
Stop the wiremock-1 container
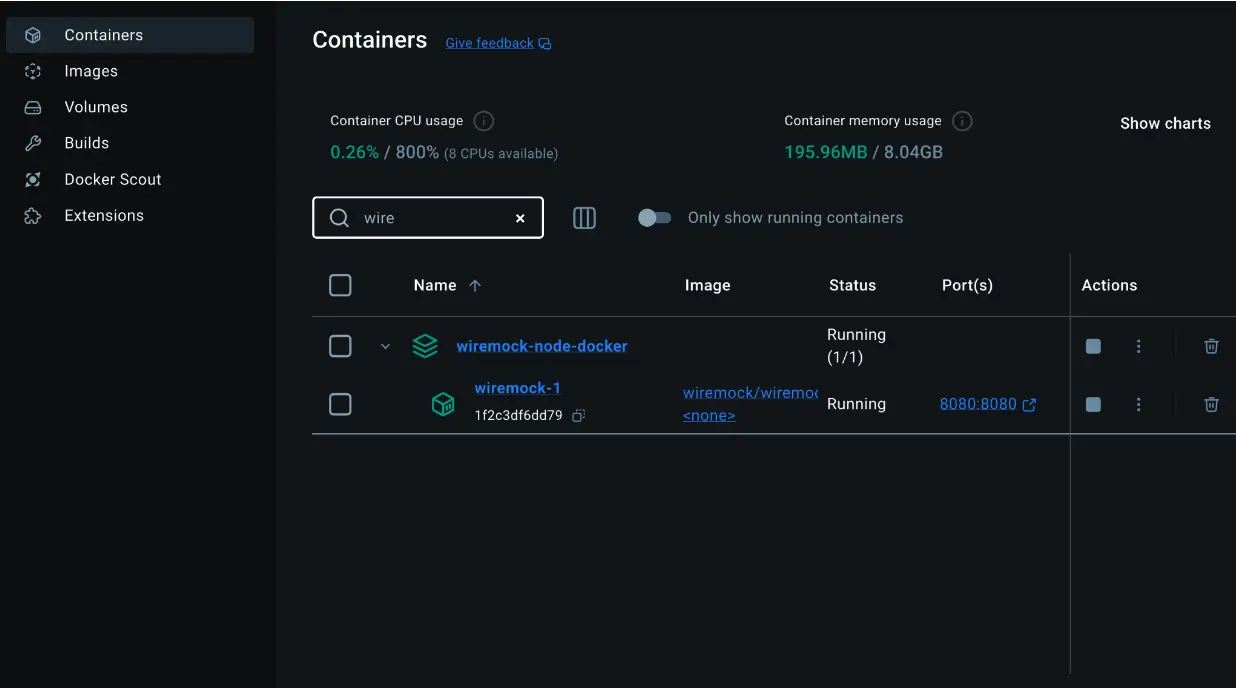(x=1092, y=404)
